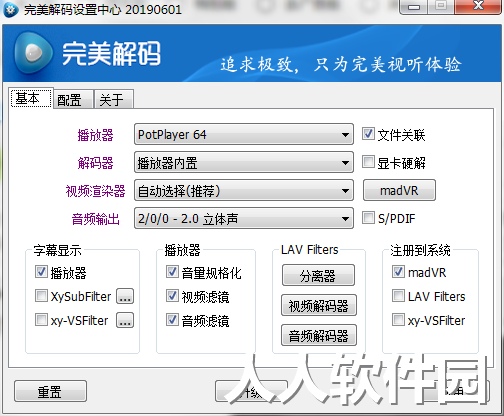This screenshot has width=504, height=416.
Task: Open LAV Filters 分离器 settings
Action: (x=318, y=275)
